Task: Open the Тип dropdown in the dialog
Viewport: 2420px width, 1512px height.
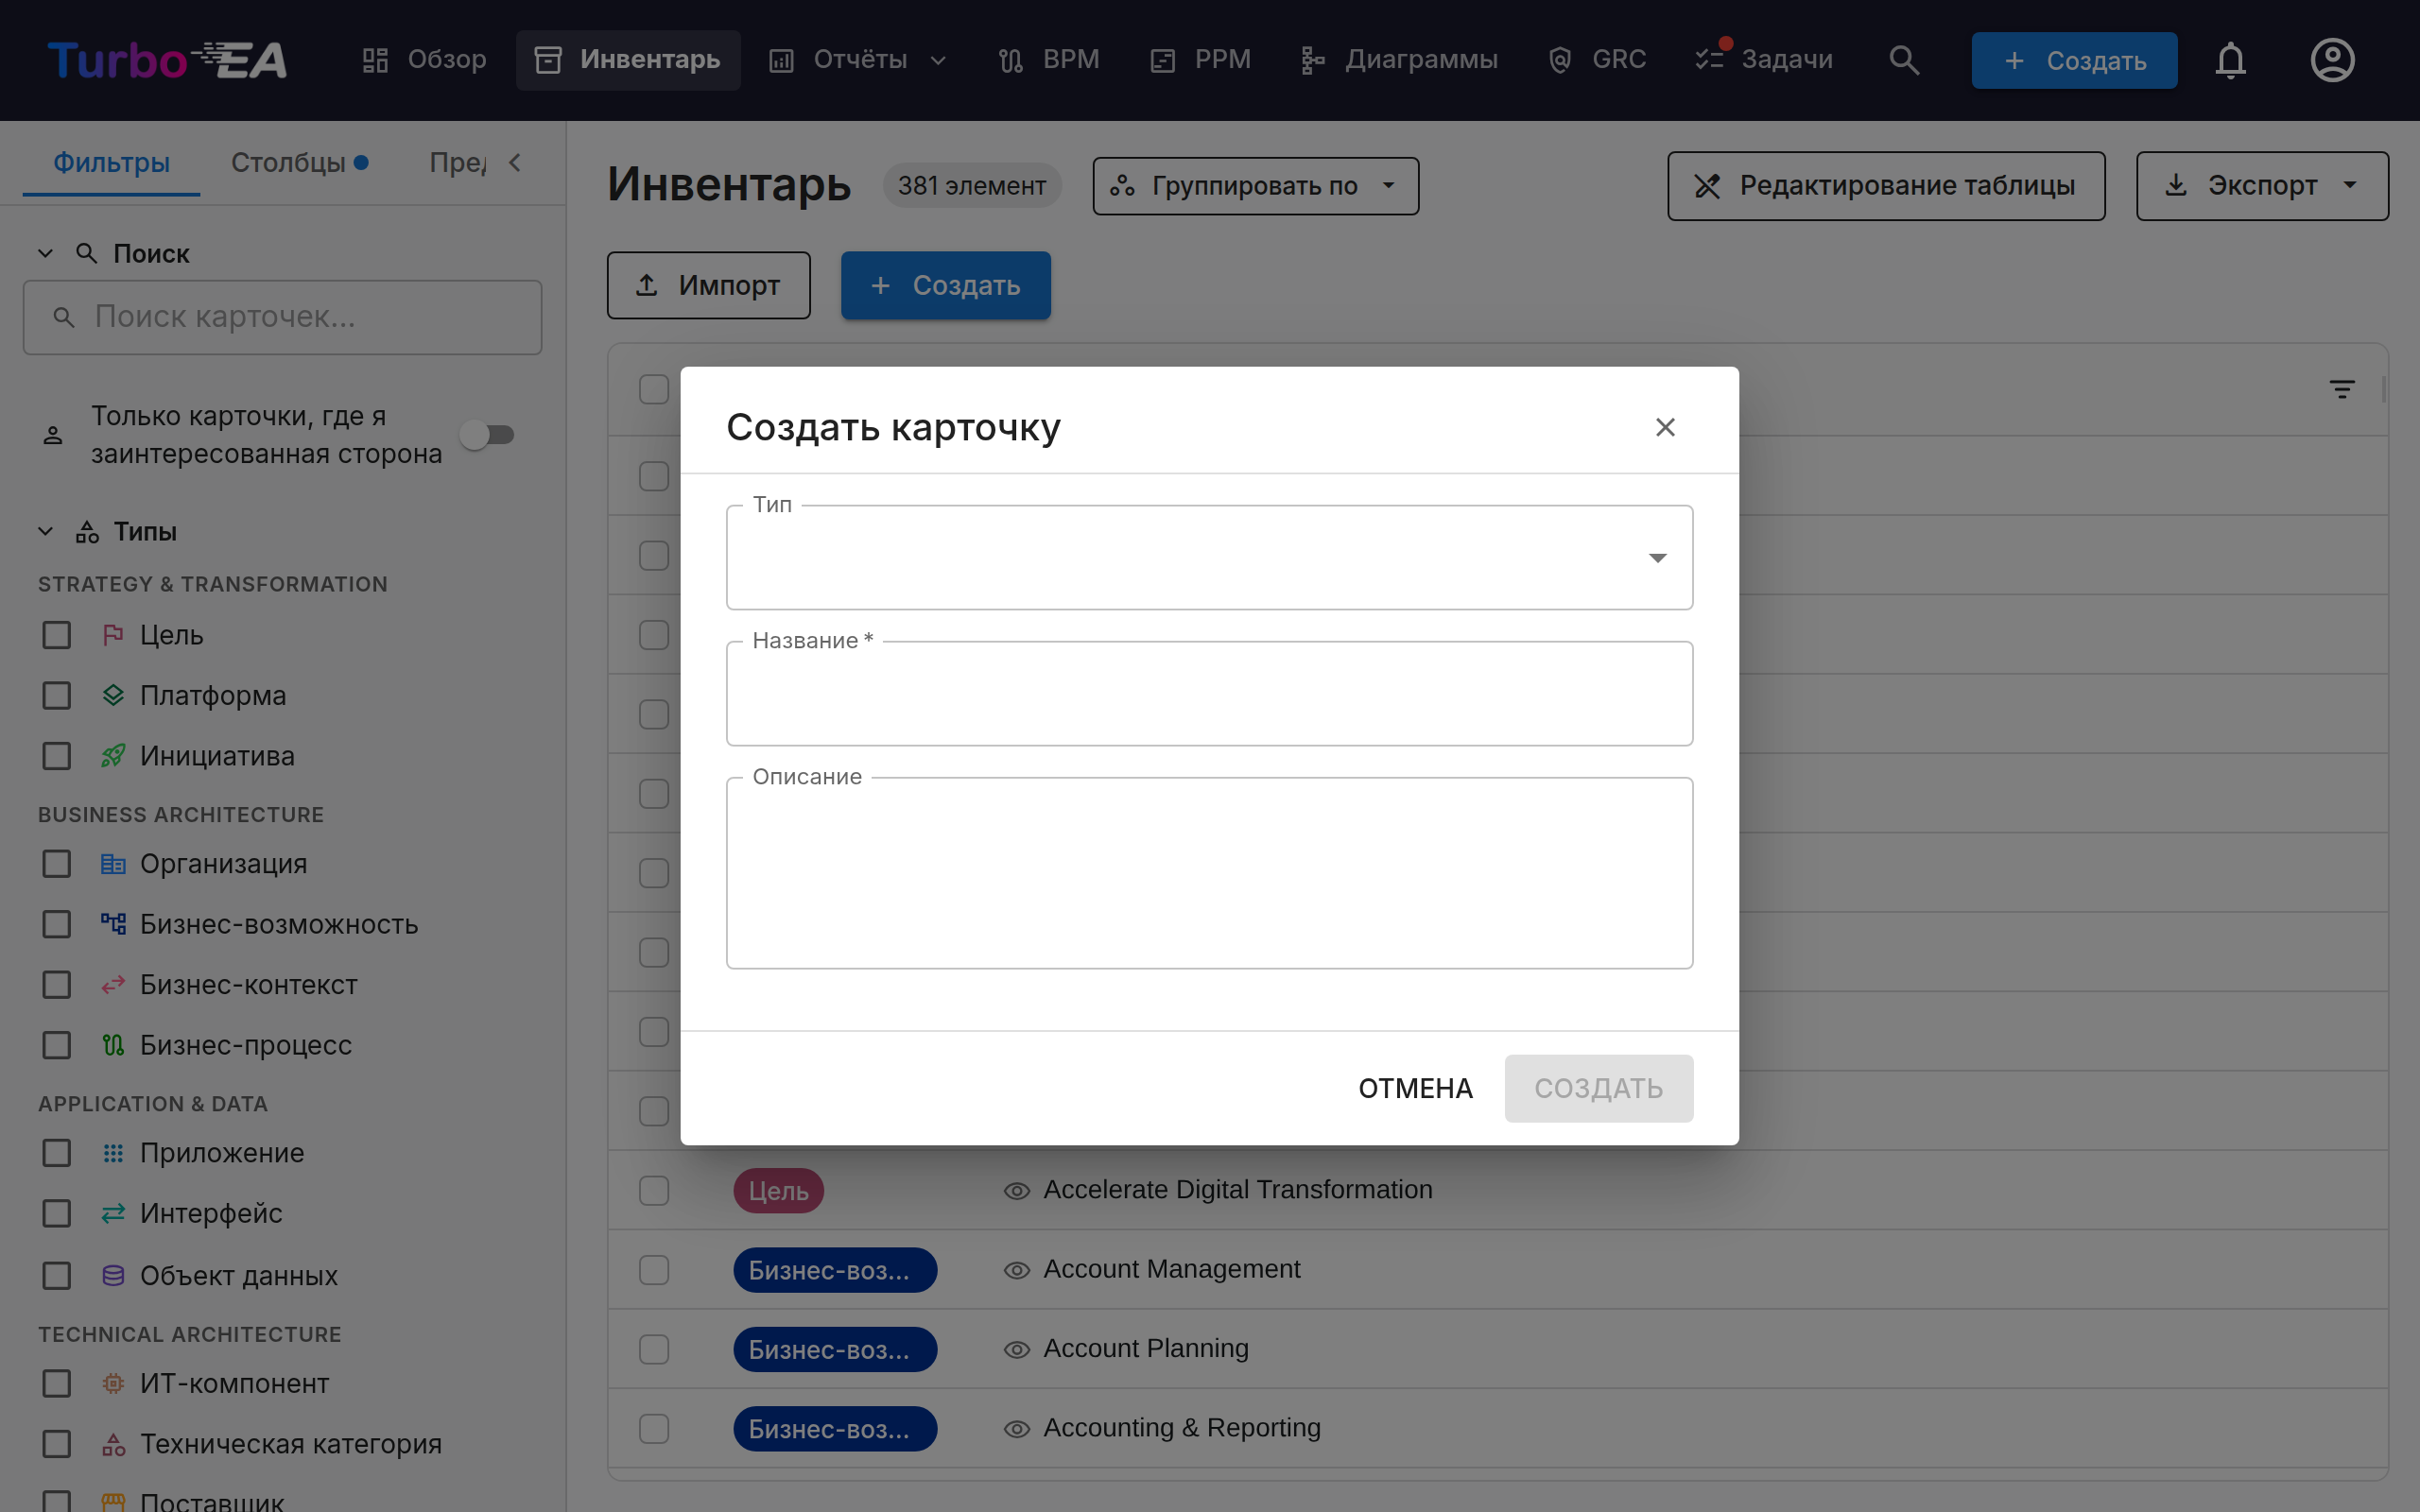Action: [x=1209, y=557]
